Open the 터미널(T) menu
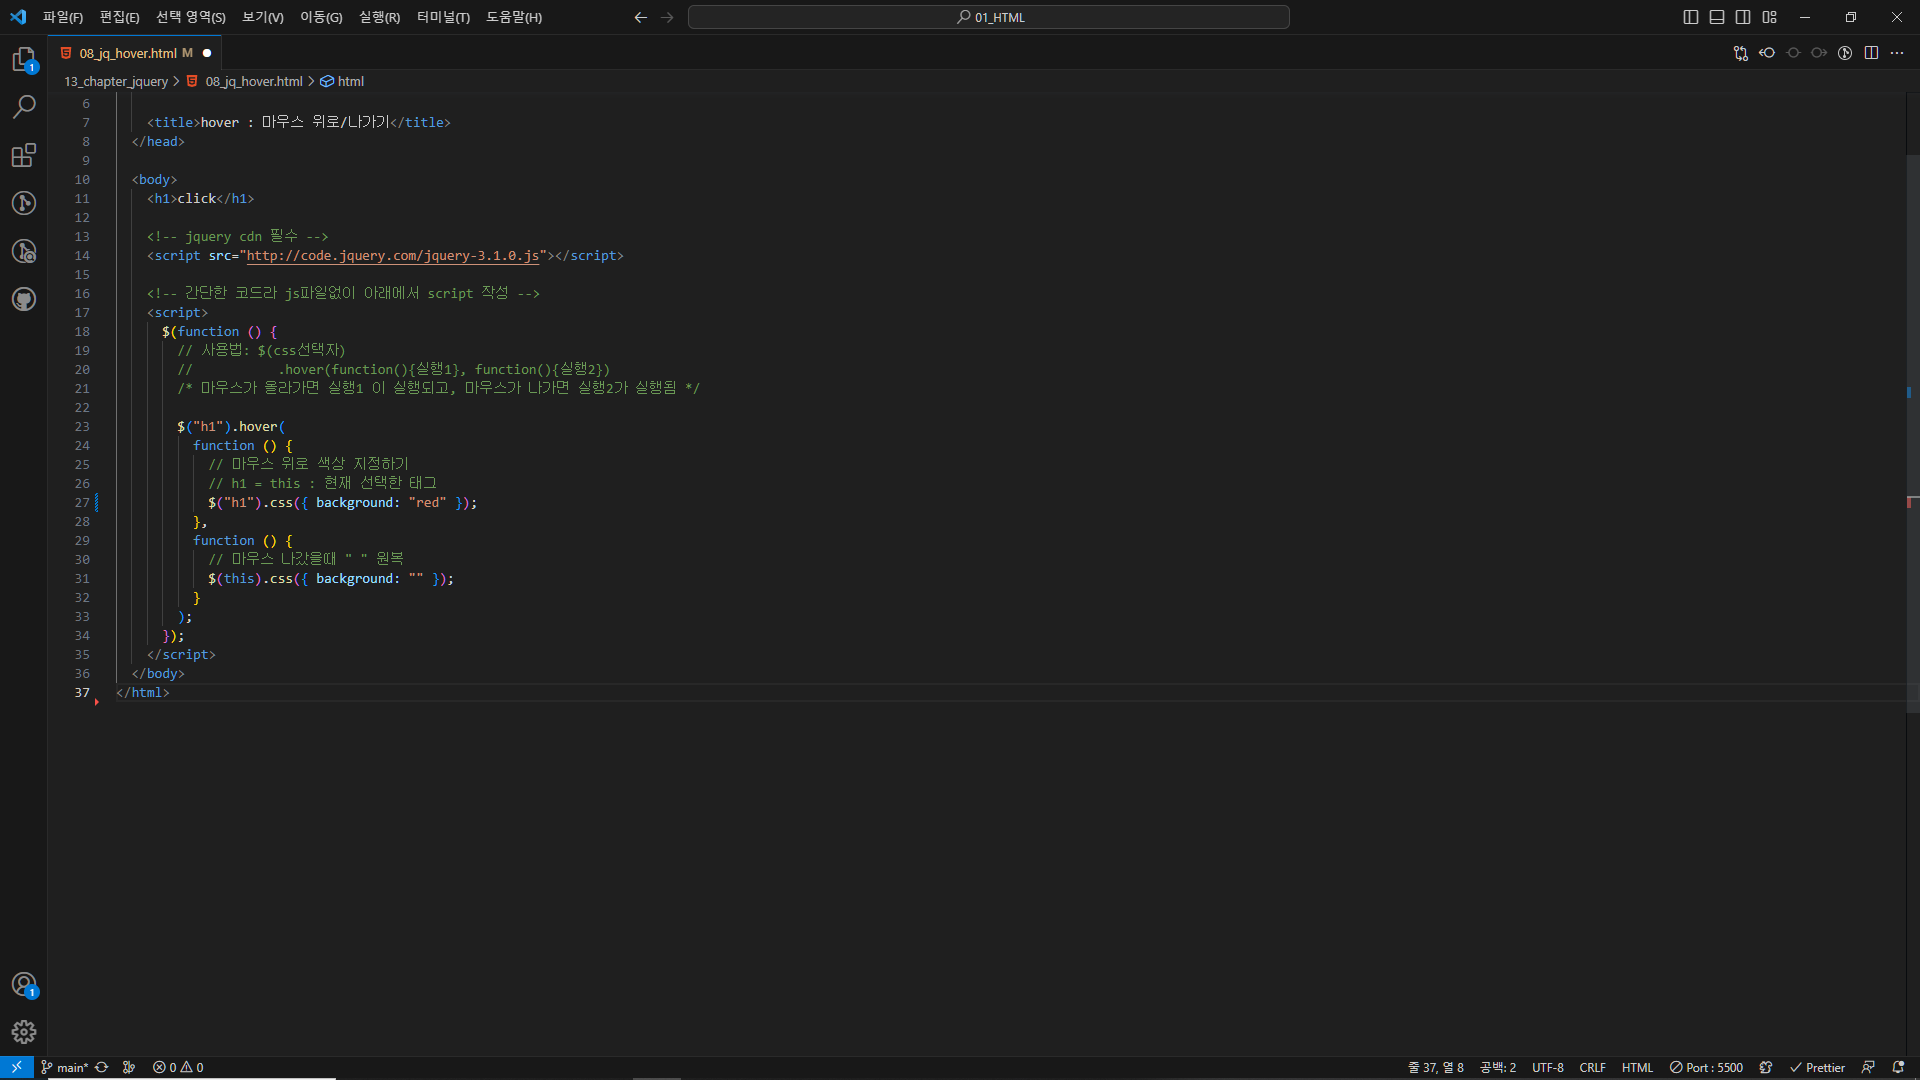The image size is (1920, 1080). click(x=443, y=17)
